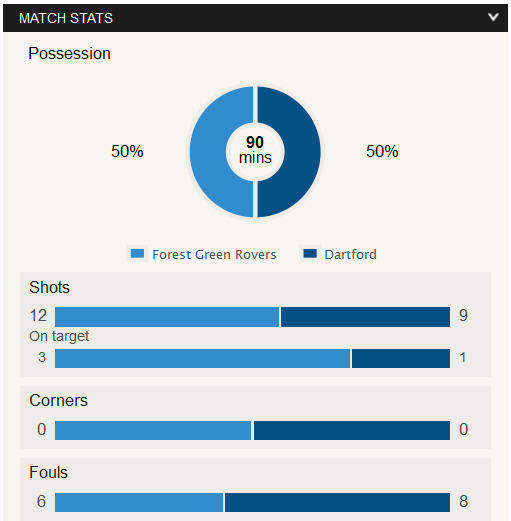Click Forest Green Rovers on-target bar
Image resolution: width=511 pixels, height=521 pixels.
pyautogui.click(x=203, y=358)
